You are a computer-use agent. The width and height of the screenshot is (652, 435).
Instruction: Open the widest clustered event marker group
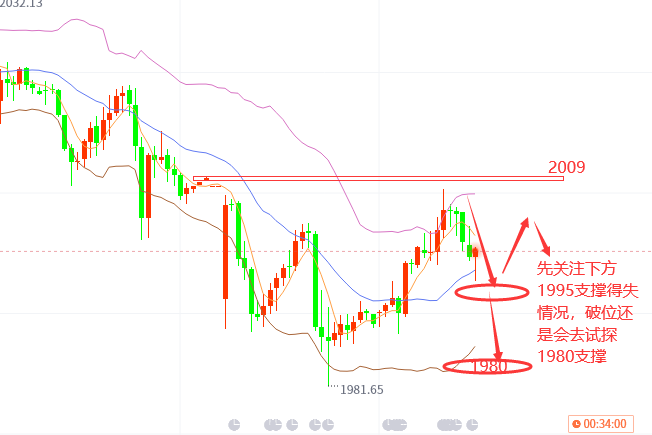point(449,425)
